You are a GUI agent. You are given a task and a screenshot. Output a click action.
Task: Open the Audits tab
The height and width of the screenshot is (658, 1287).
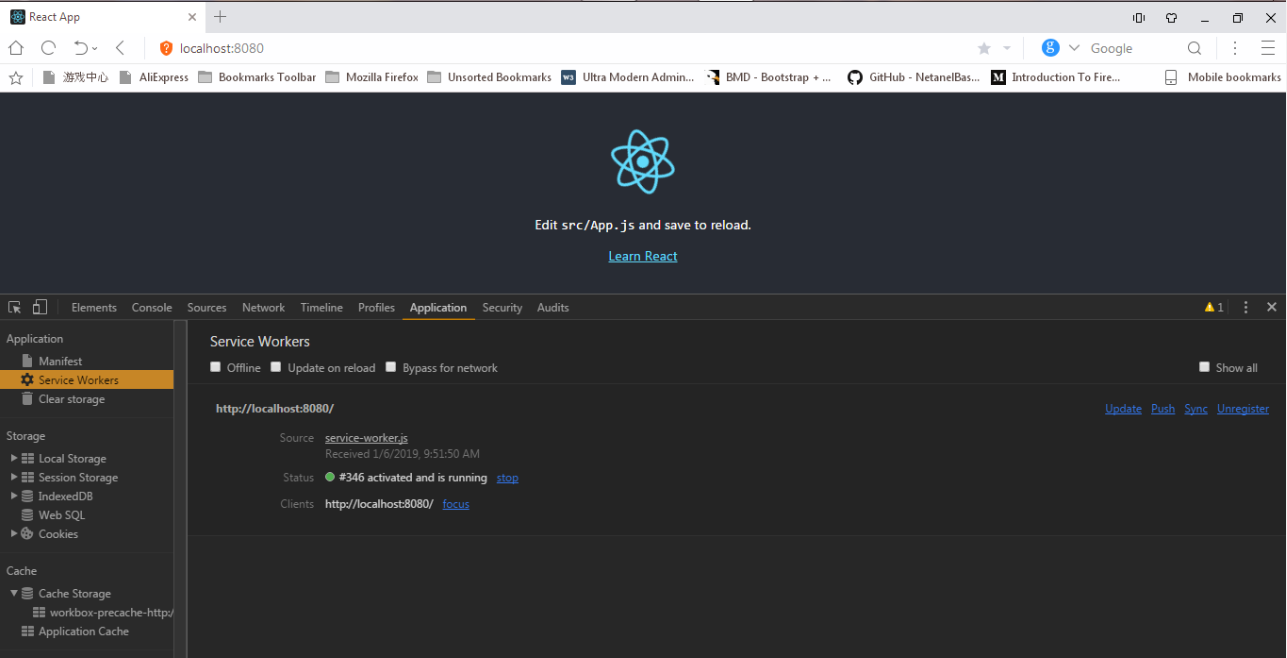point(553,307)
